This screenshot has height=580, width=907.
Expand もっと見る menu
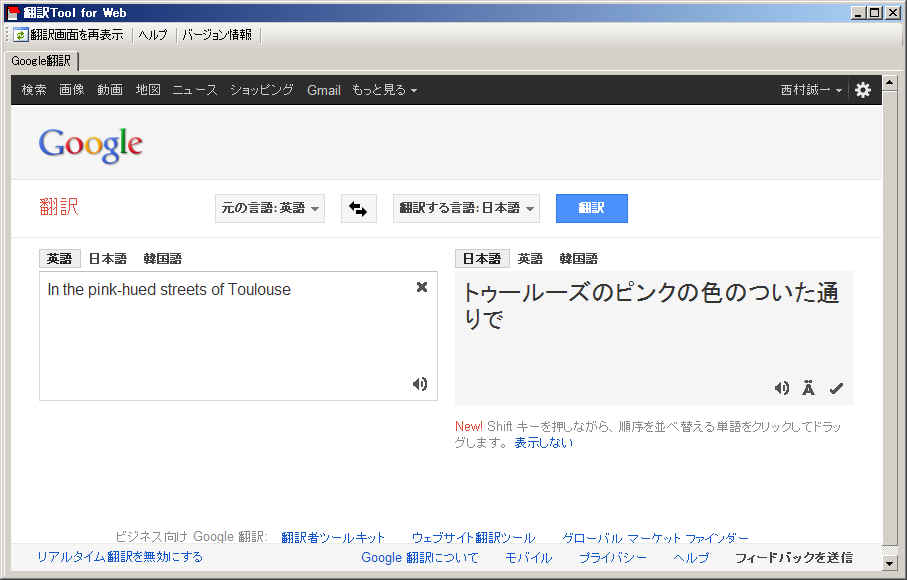(x=384, y=90)
